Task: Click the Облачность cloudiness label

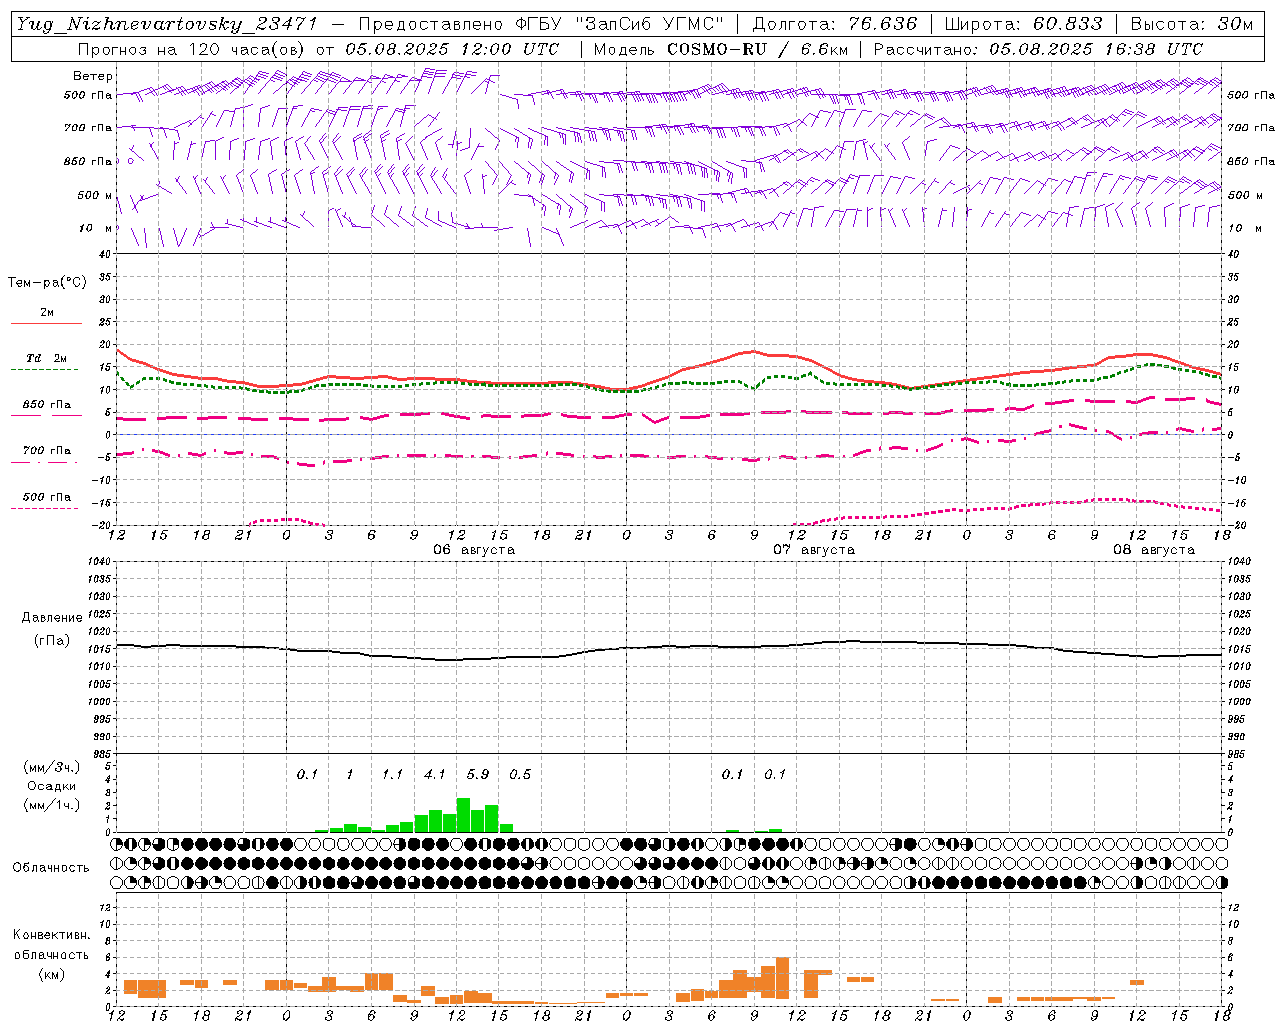Action: [x=51, y=868]
